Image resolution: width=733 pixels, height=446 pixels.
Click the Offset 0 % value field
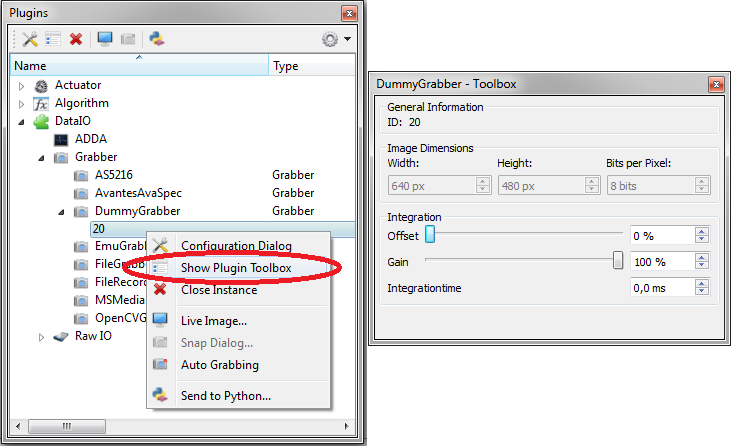click(662, 236)
